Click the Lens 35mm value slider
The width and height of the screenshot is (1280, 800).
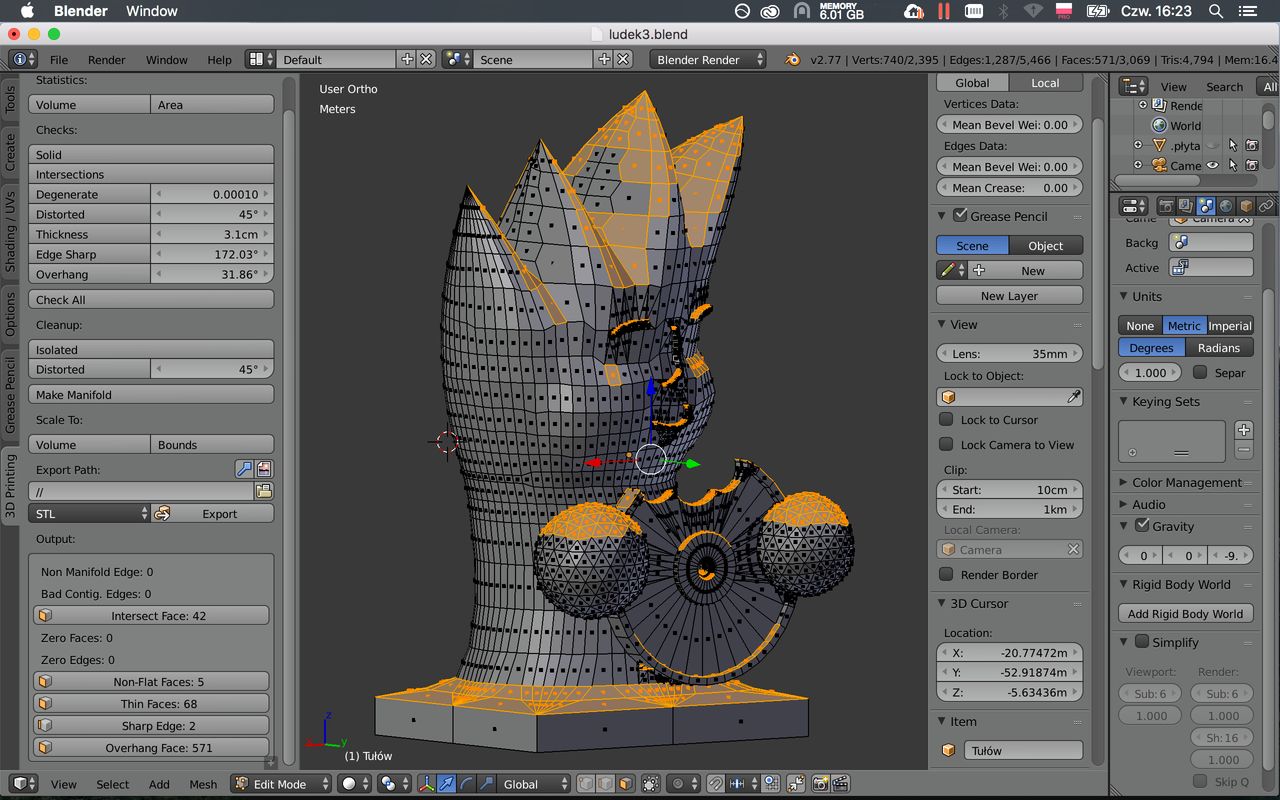coord(1009,353)
